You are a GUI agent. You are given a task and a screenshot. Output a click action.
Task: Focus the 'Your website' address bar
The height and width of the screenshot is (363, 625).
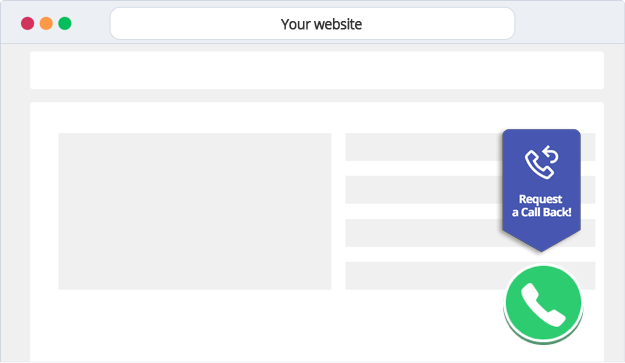pyautogui.click(x=312, y=24)
